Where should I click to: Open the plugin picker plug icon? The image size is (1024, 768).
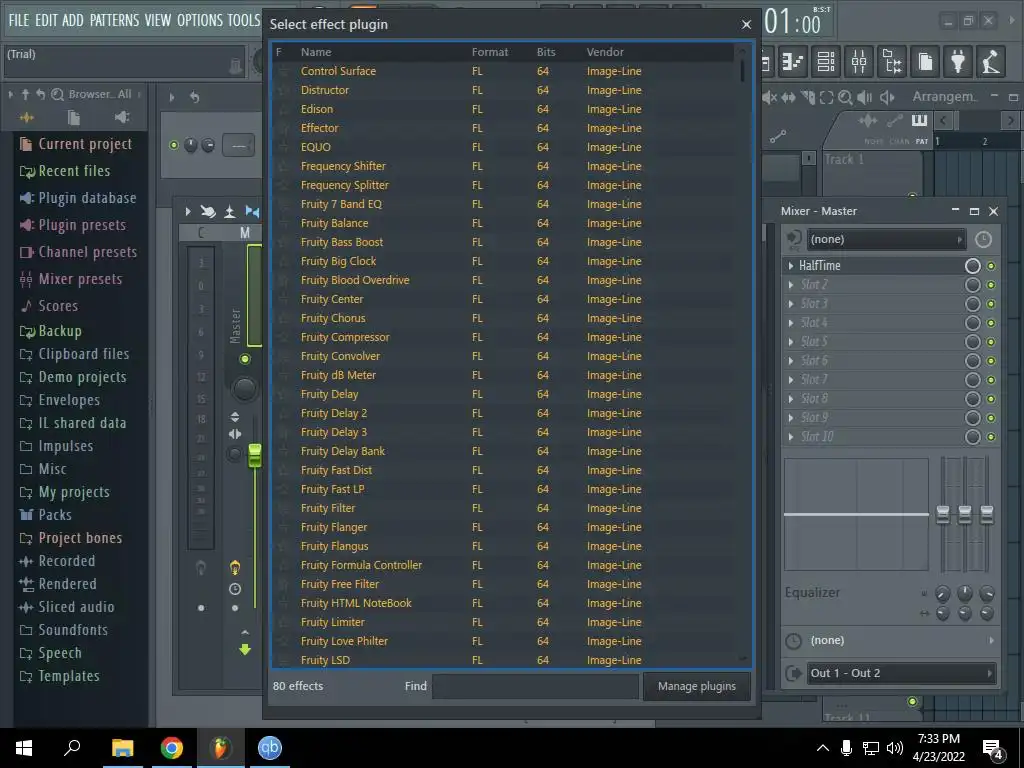(x=958, y=62)
